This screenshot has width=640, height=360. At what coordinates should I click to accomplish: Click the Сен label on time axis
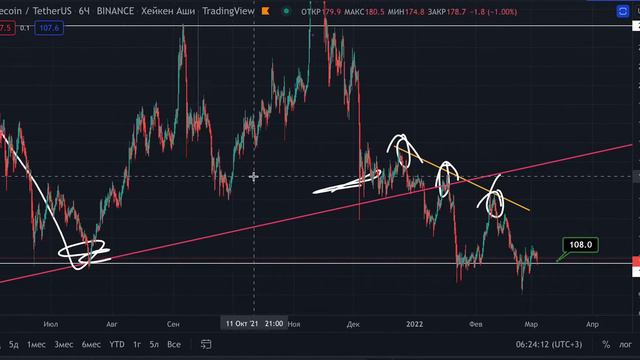click(173, 324)
